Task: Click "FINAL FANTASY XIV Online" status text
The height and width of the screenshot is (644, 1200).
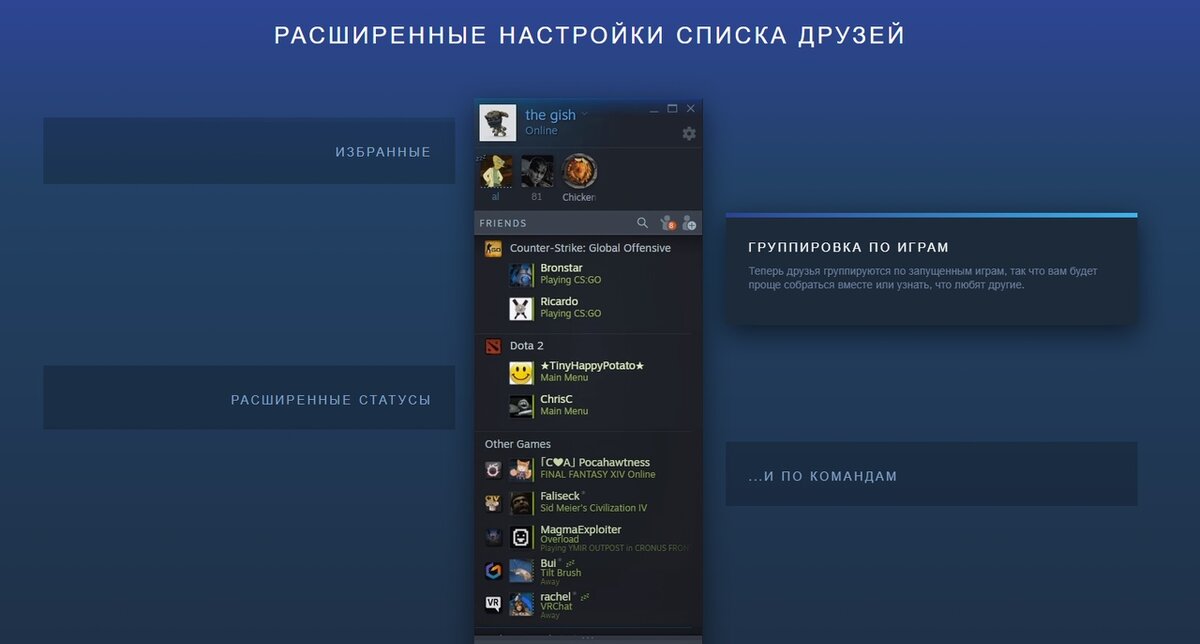Action: tap(598, 475)
